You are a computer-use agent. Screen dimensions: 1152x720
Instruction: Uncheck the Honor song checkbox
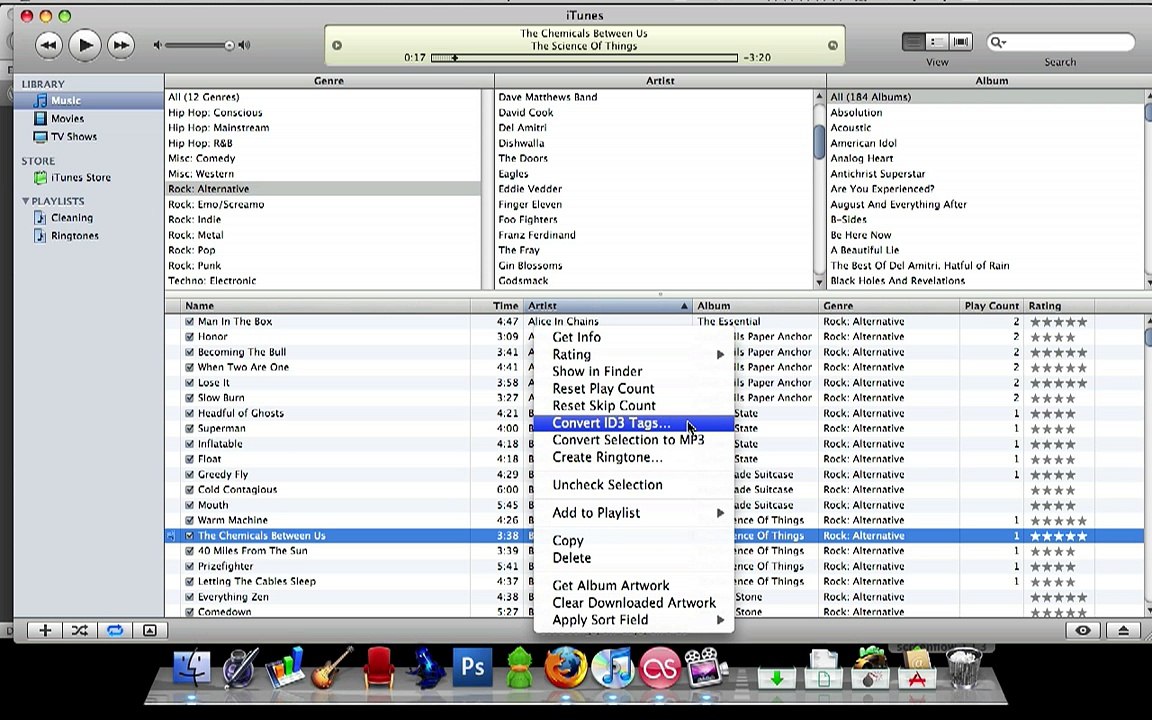pyautogui.click(x=190, y=336)
